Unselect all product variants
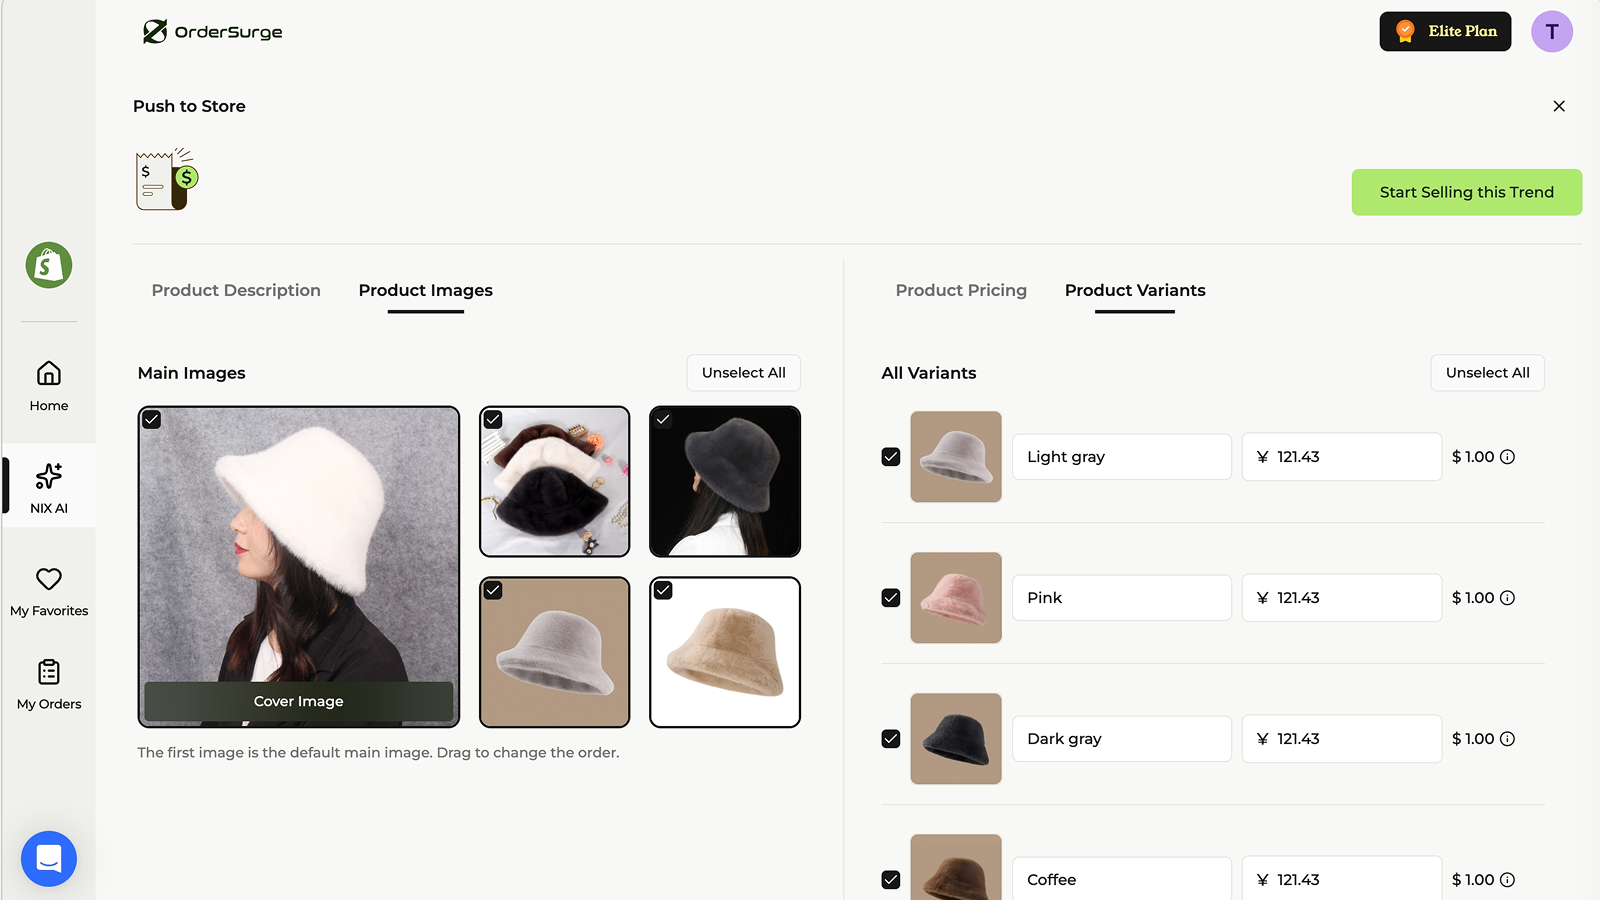 [1487, 372]
